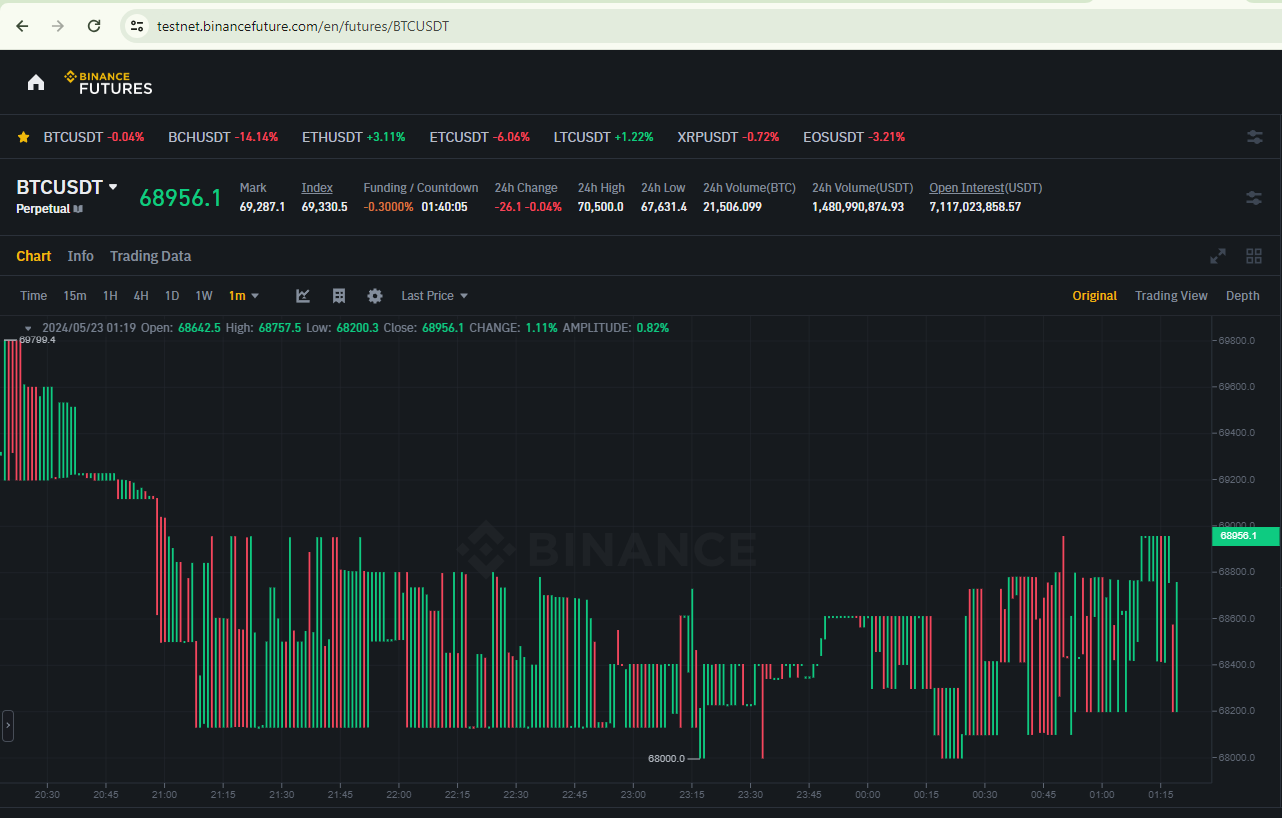The height and width of the screenshot is (818, 1282).
Task: Open the home icon in header
Action: [36, 83]
